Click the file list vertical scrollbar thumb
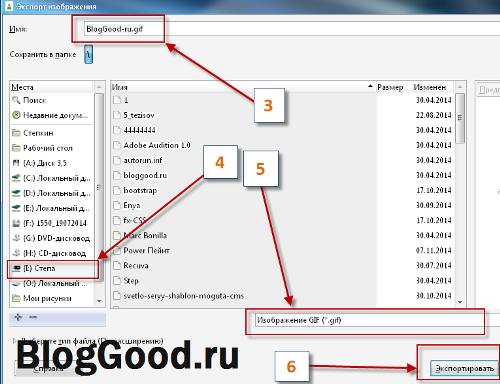The width and height of the screenshot is (500, 384). (460, 118)
